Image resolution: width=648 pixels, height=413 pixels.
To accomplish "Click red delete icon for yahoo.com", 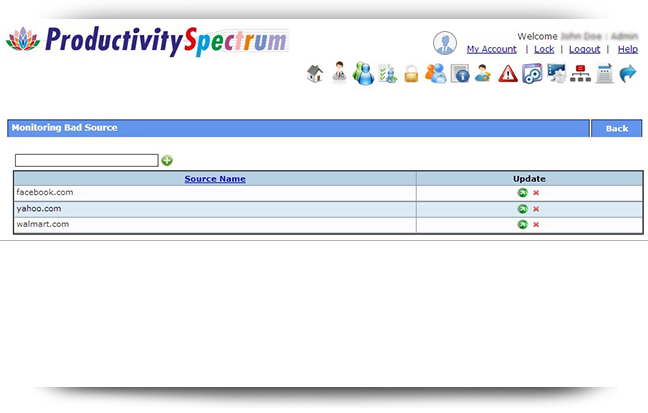I will pos(536,209).
